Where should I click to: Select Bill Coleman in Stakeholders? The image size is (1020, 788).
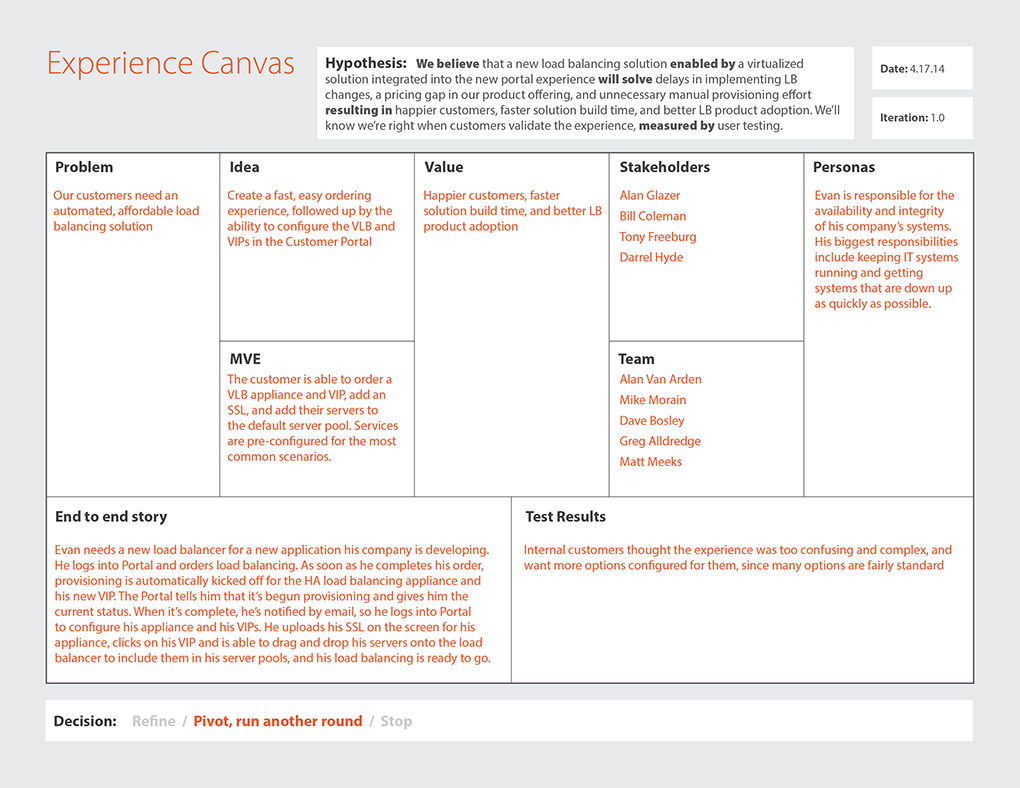[x=652, y=216]
